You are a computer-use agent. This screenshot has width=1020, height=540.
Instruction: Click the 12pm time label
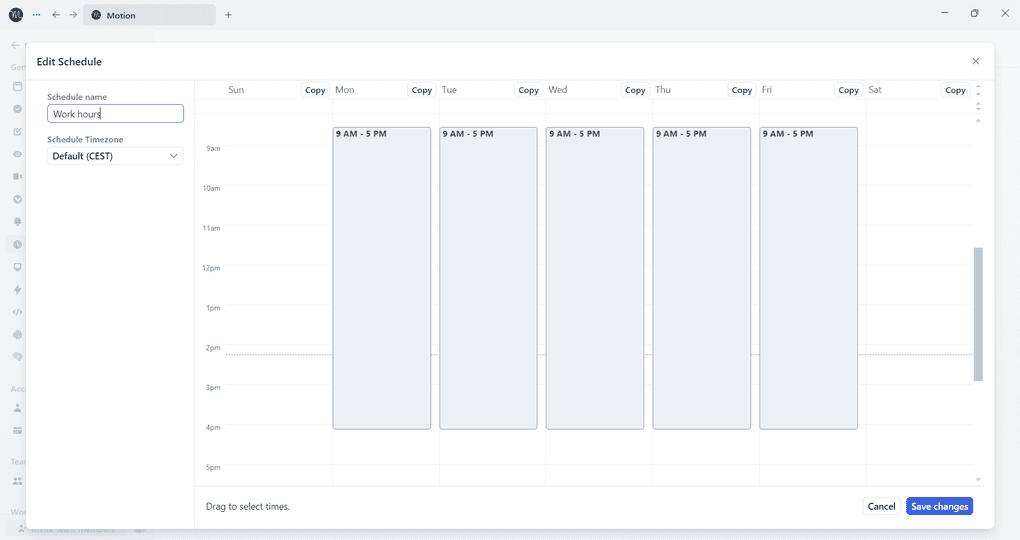(x=211, y=268)
